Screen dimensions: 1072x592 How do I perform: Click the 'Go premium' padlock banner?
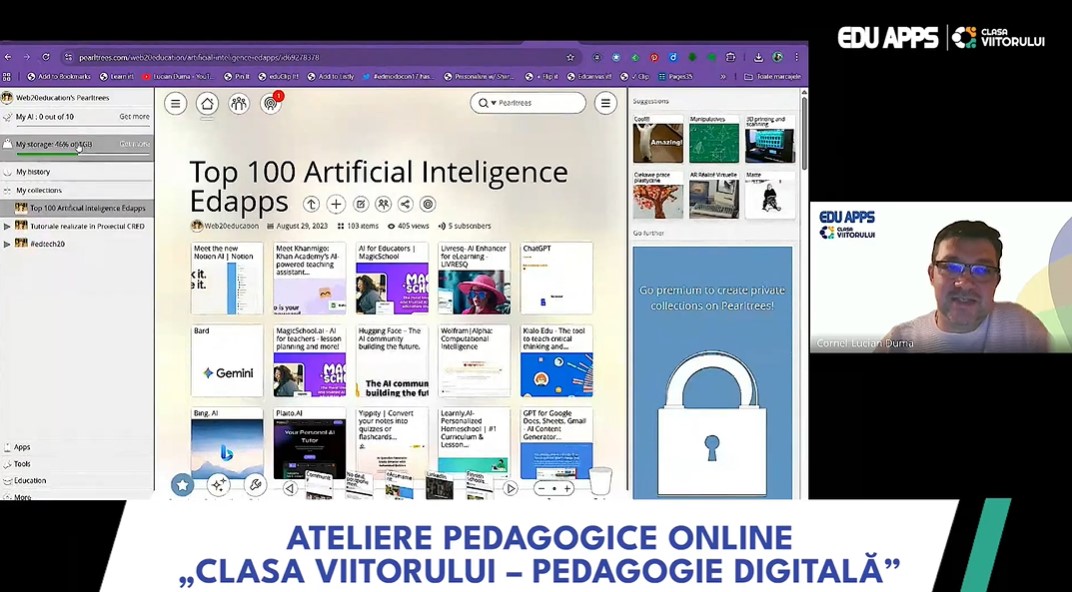tap(712, 373)
